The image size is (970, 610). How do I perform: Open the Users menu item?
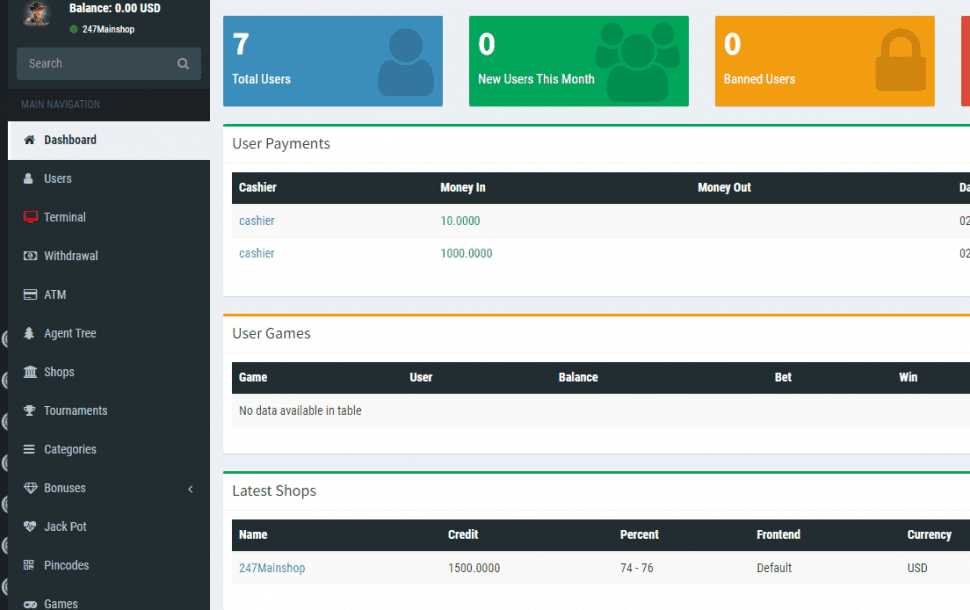[x=57, y=179]
